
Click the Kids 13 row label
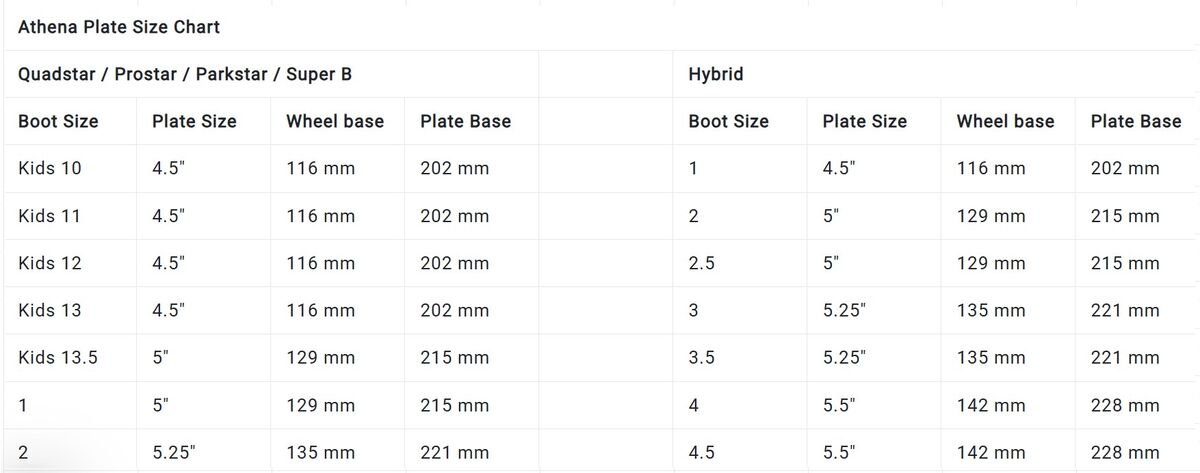[x=50, y=310]
